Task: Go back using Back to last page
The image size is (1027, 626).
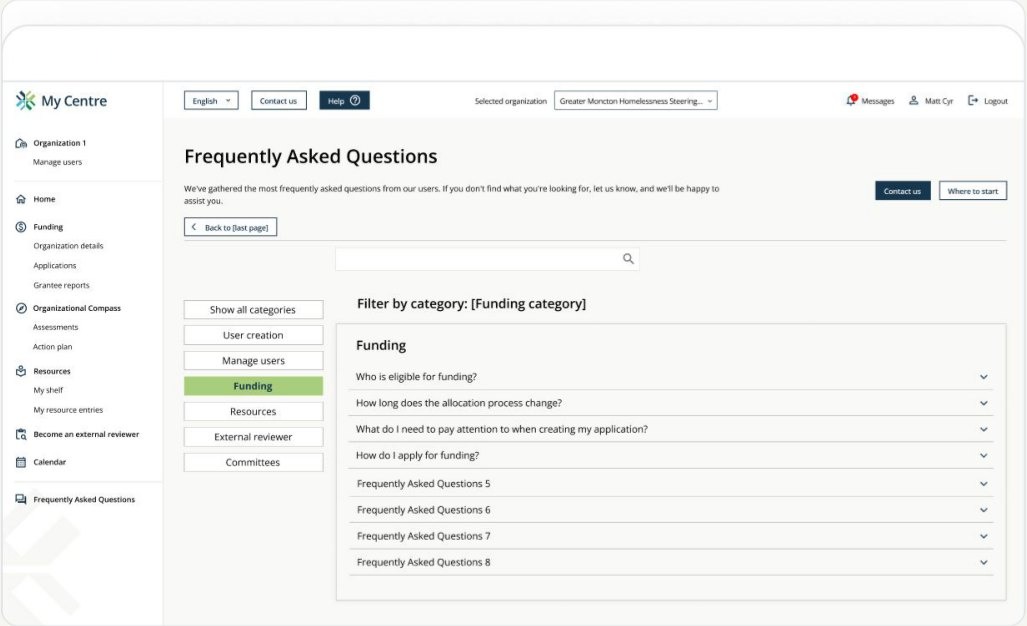Action: coord(231,227)
